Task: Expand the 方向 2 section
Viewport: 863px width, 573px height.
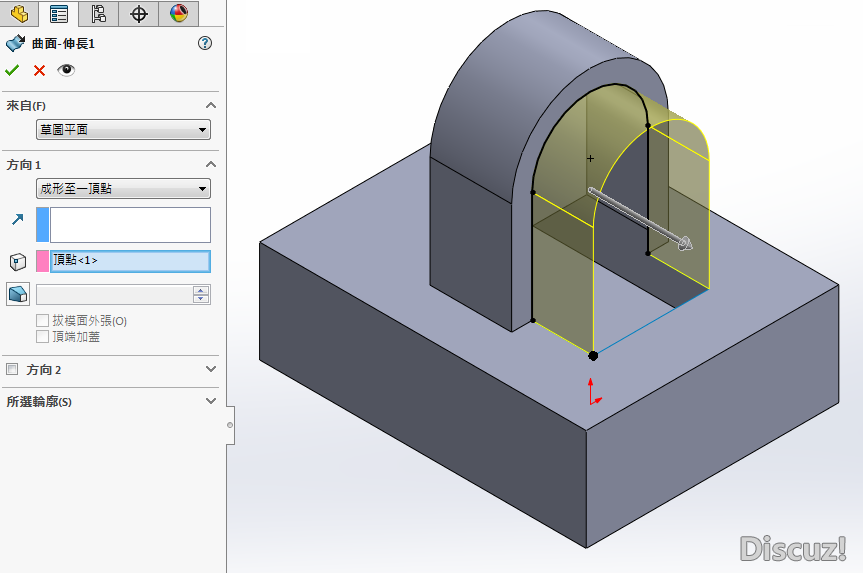Action: point(210,369)
